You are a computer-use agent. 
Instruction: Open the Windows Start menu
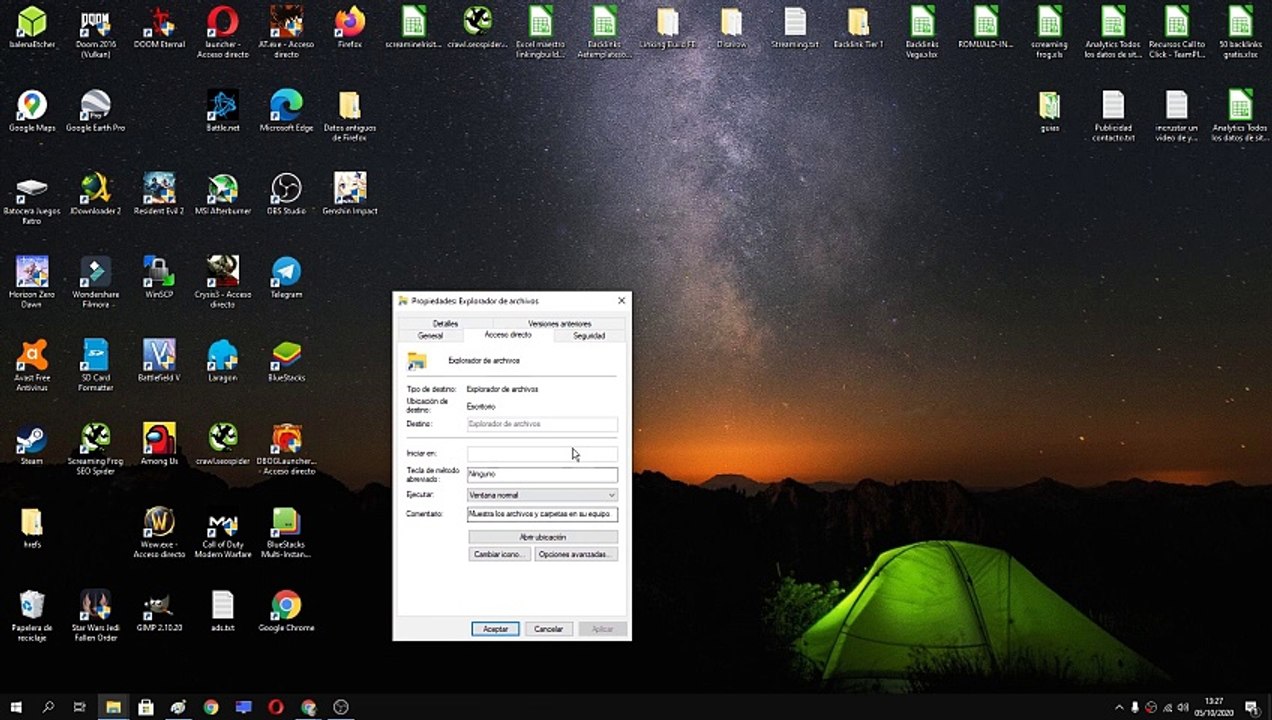pyautogui.click(x=16, y=707)
